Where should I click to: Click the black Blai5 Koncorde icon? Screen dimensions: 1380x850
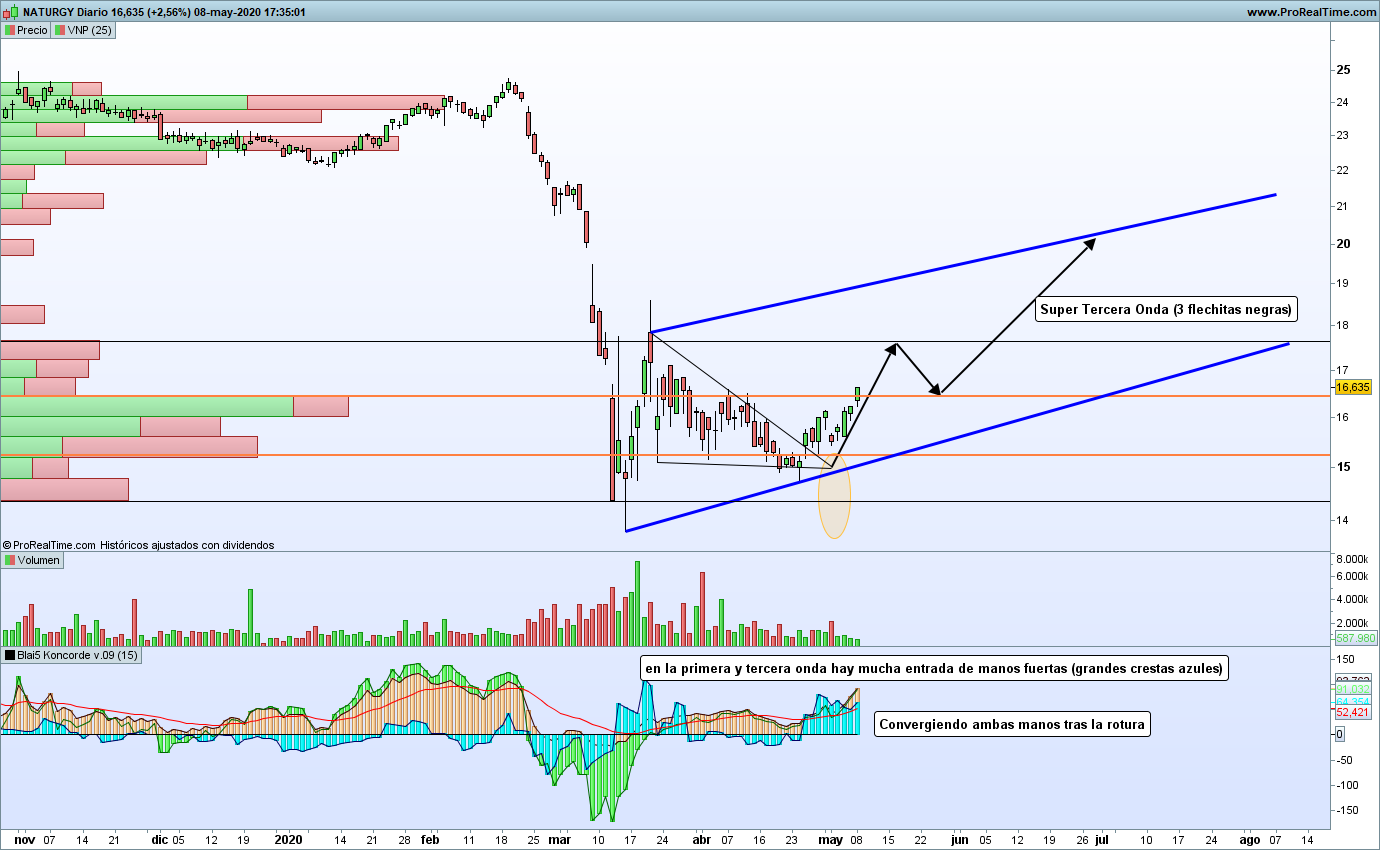click(x=9, y=656)
